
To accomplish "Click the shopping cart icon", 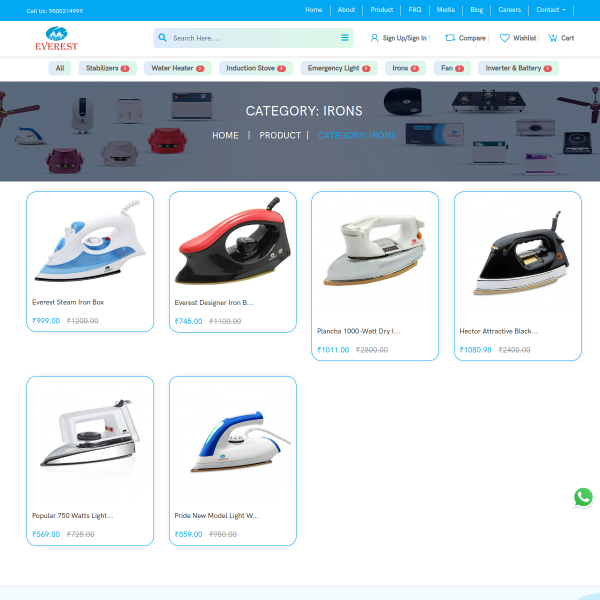I will click(x=553, y=38).
